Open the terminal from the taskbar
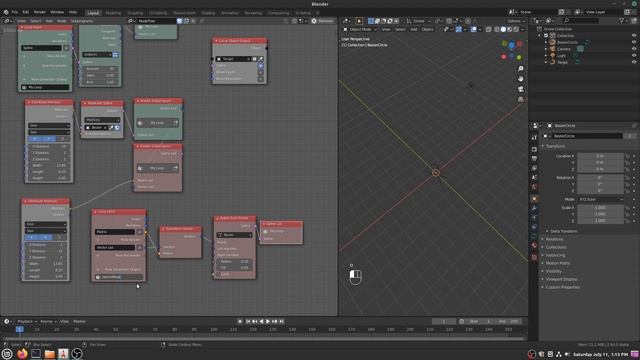Screen dimensions: 640x360 click(36, 353)
